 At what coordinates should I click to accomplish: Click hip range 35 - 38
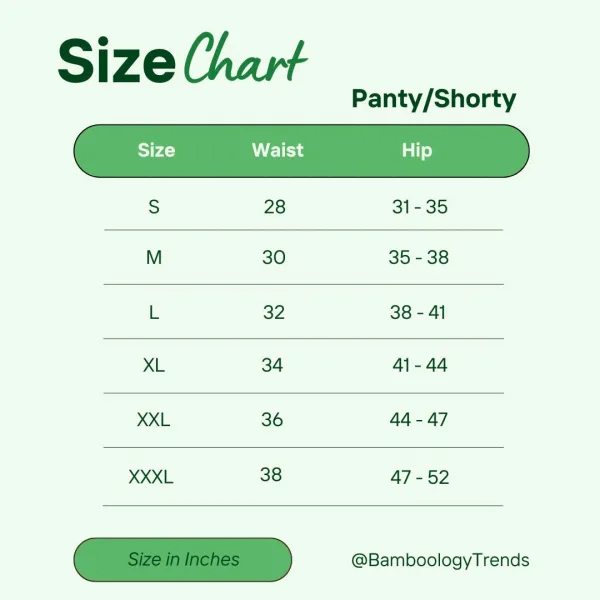click(x=419, y=257)
